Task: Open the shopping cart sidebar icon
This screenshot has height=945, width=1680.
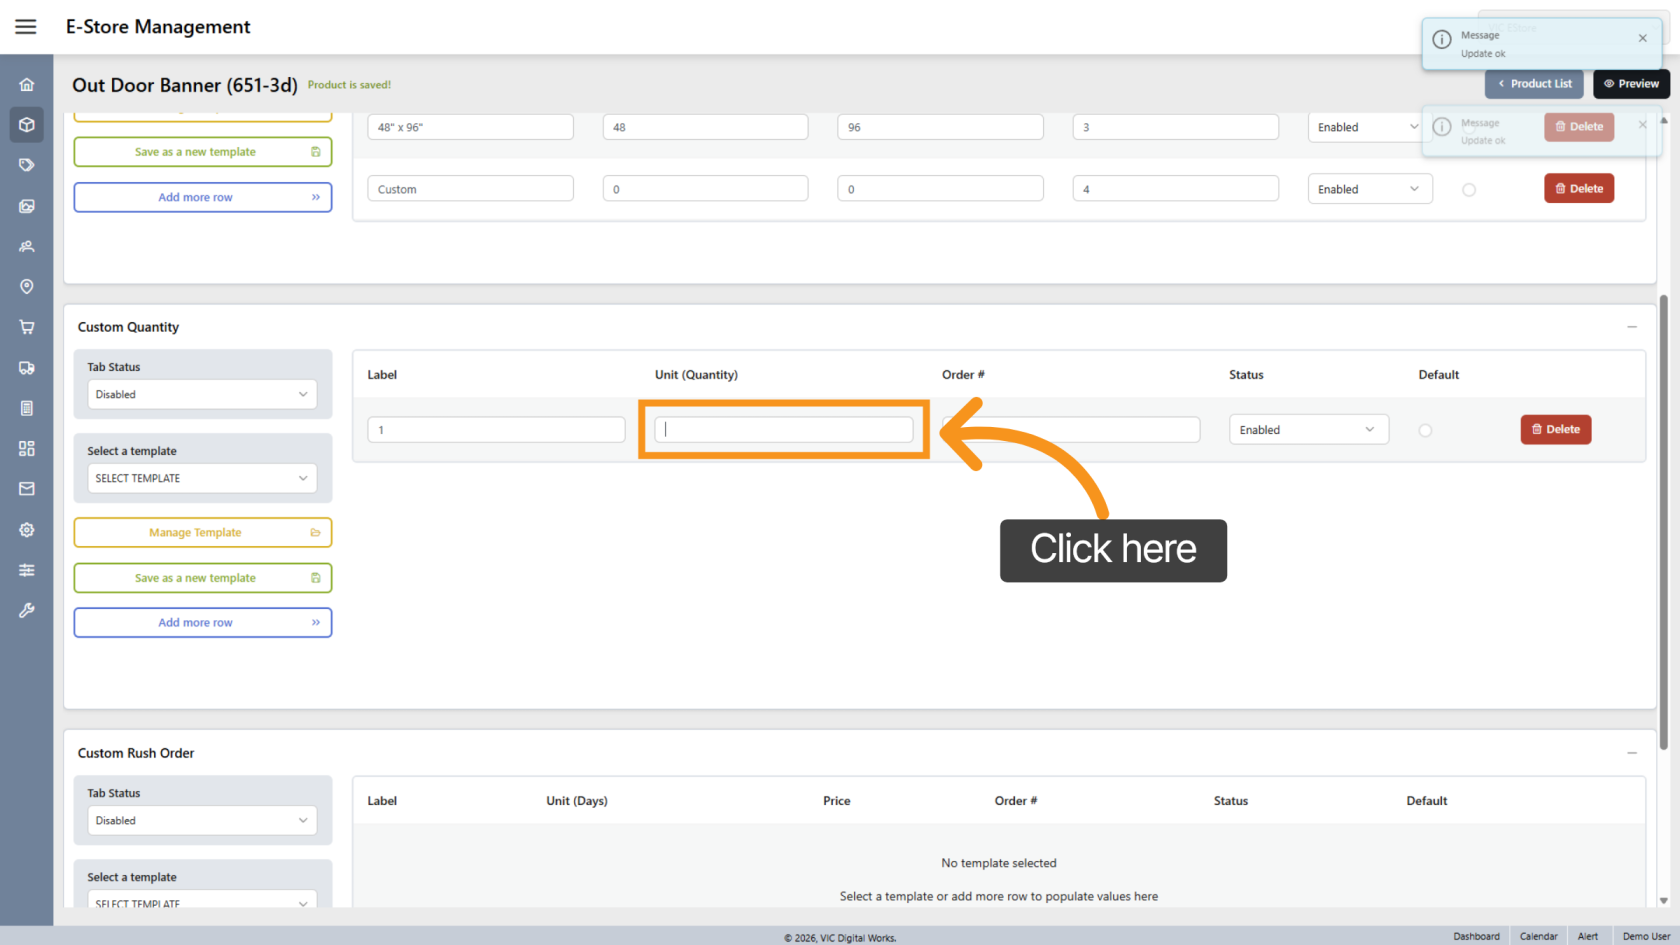Action: pyautogui.click(x=27, y=327)
